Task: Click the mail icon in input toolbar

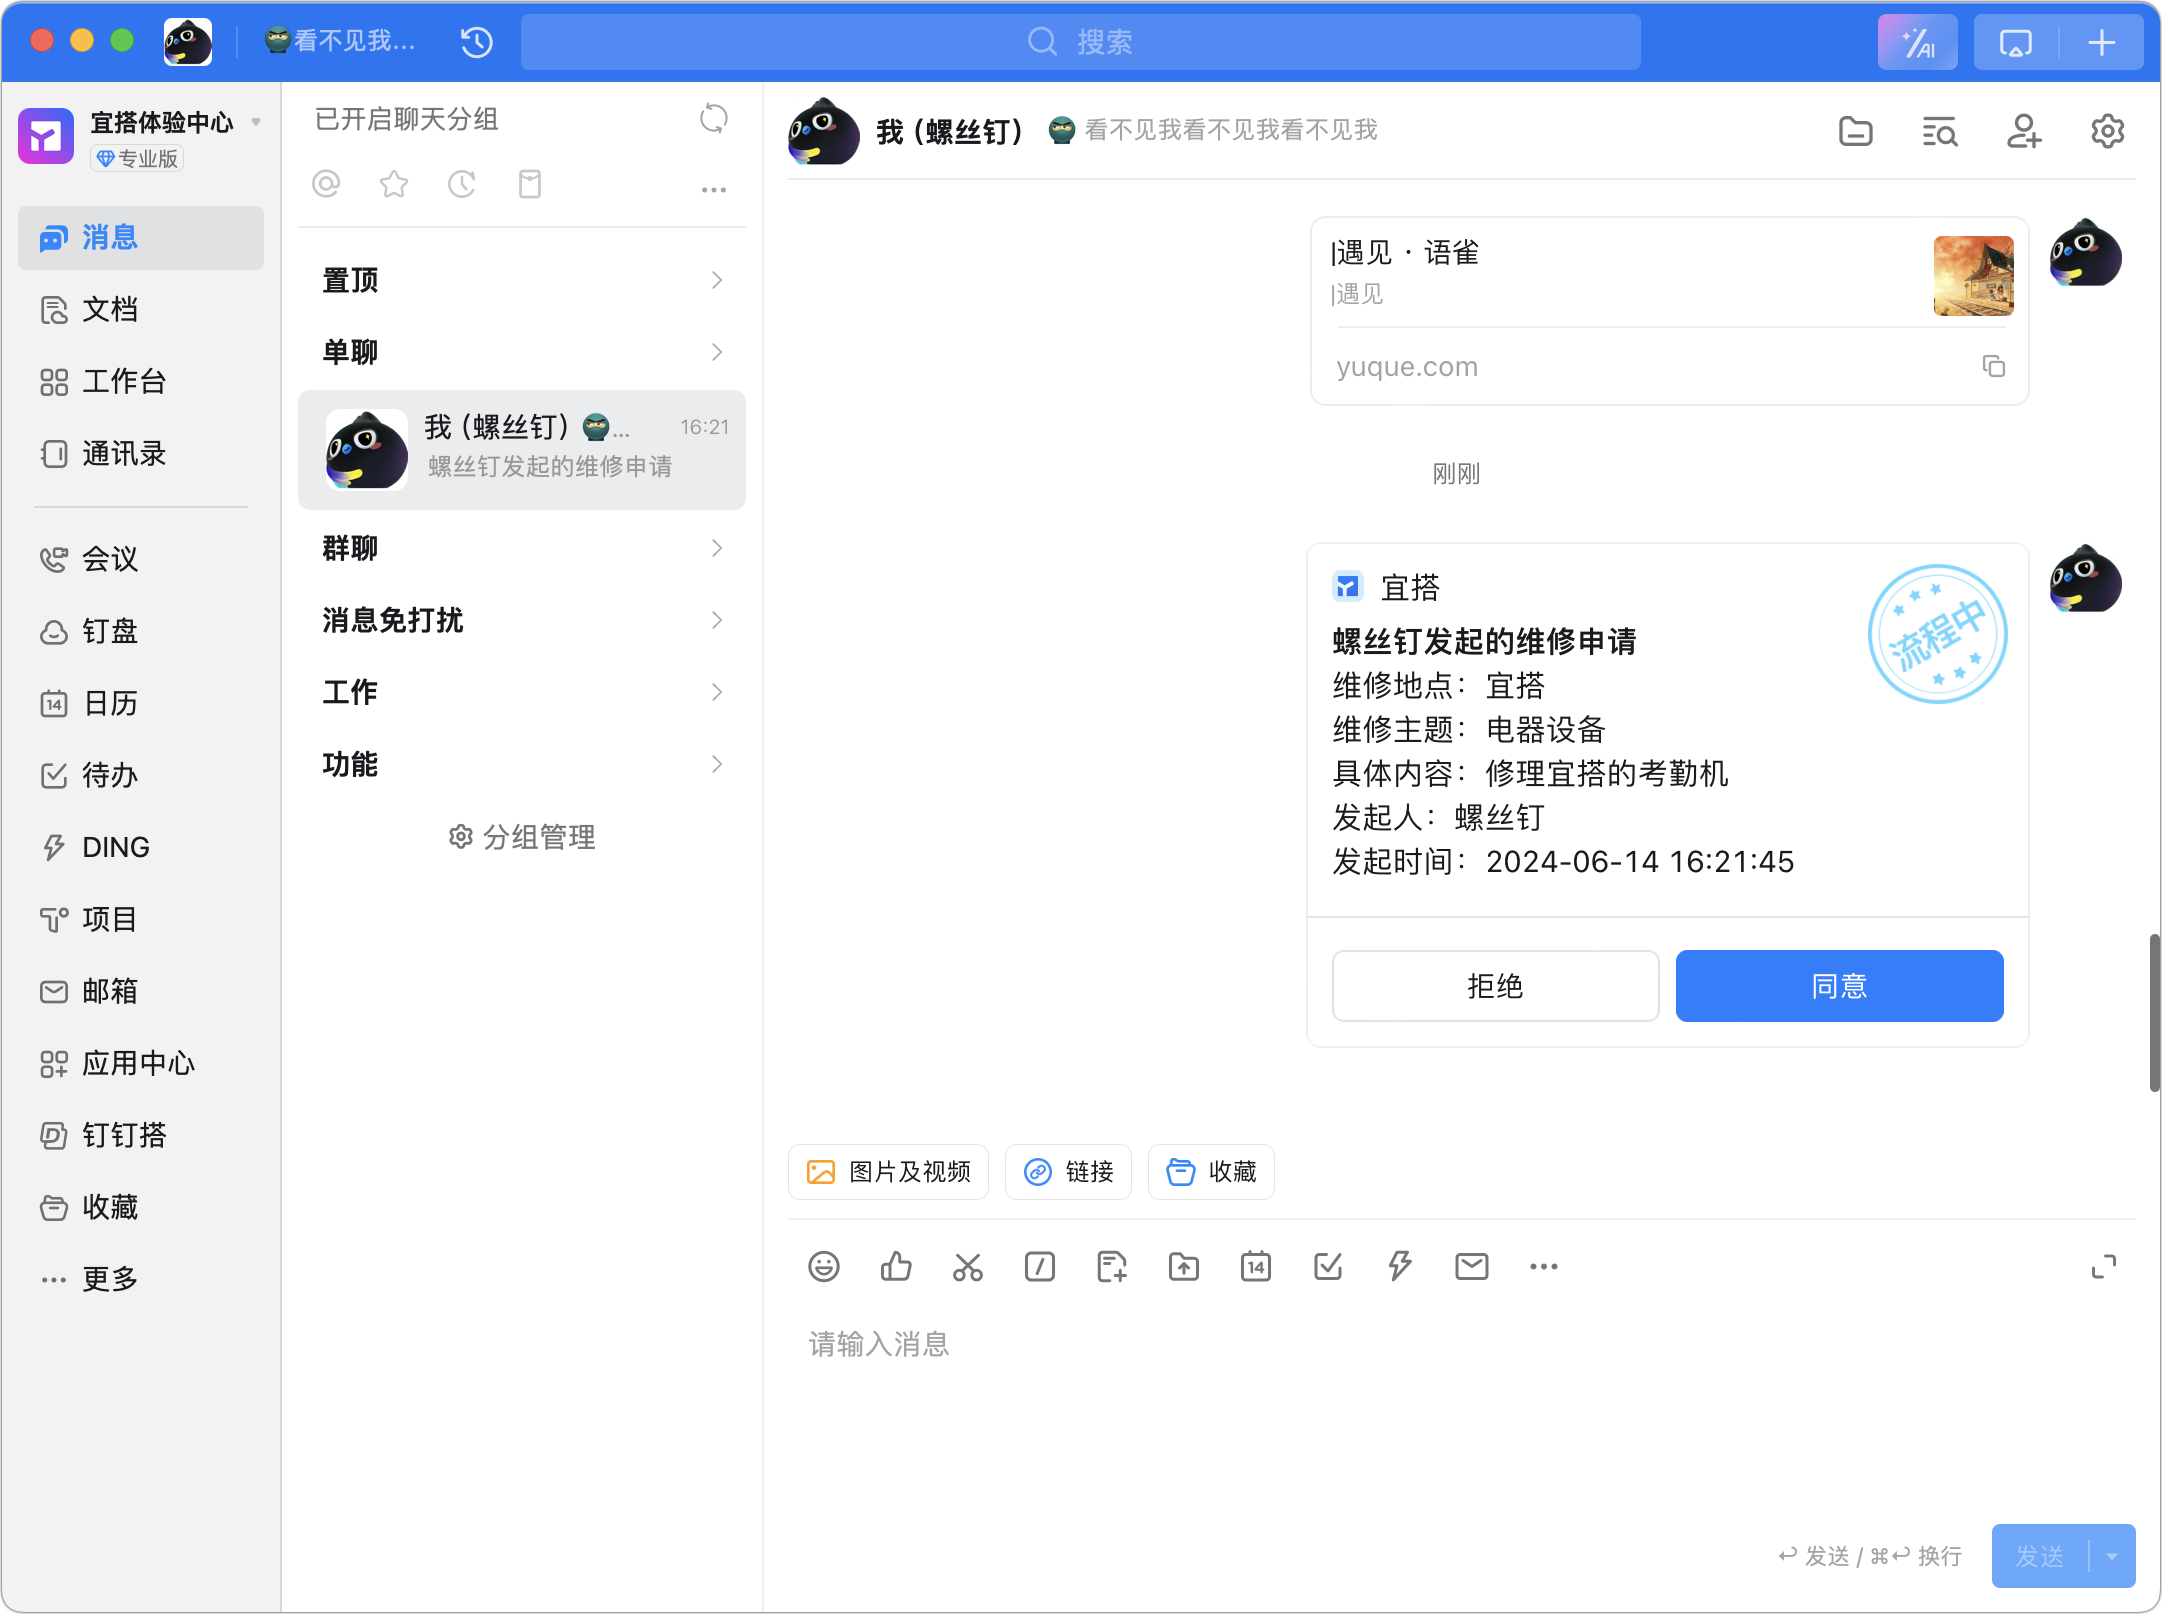Action: [x=1472, y=1267]
